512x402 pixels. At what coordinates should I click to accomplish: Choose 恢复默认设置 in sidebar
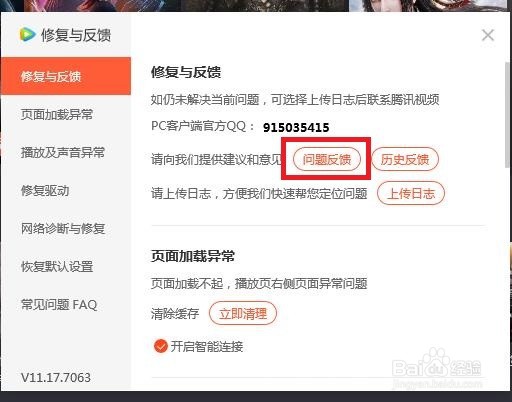tap(57, 266)
